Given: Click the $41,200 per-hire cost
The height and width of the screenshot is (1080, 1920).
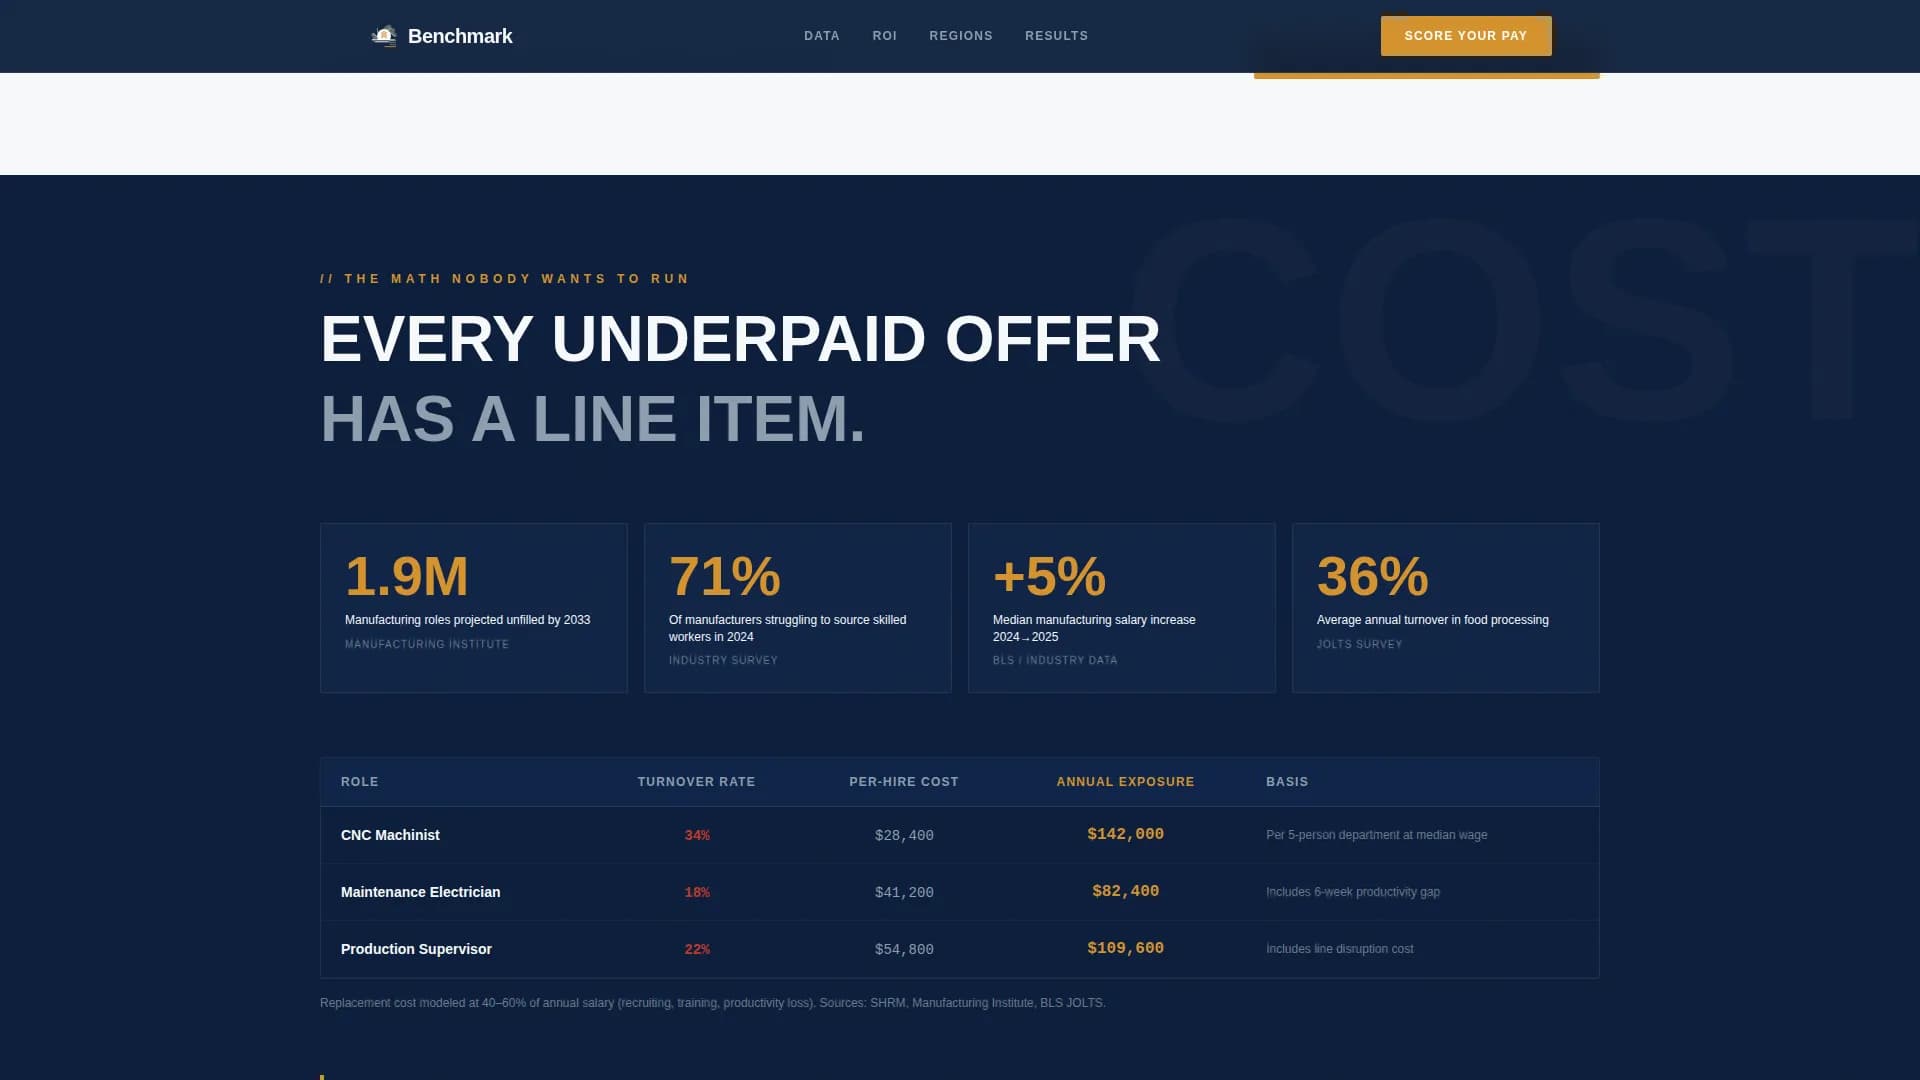Looking at the screenshot, I should click(904, 892).
